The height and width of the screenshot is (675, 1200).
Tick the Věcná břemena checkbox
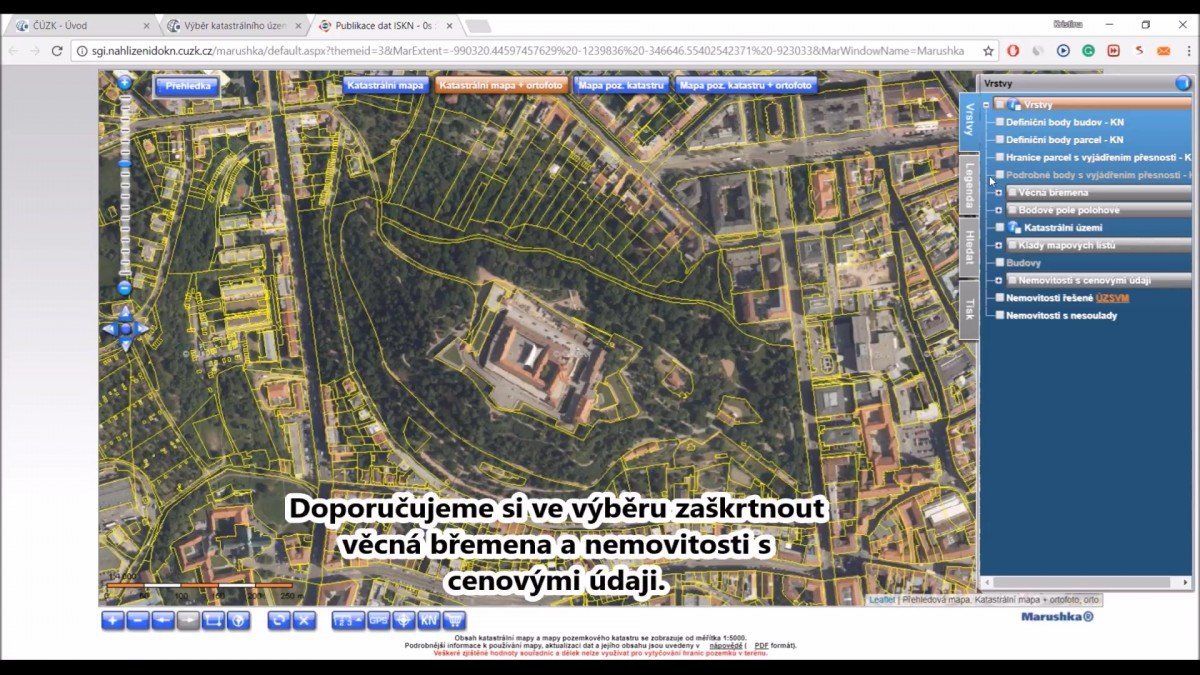click(x=1012, y=192)
